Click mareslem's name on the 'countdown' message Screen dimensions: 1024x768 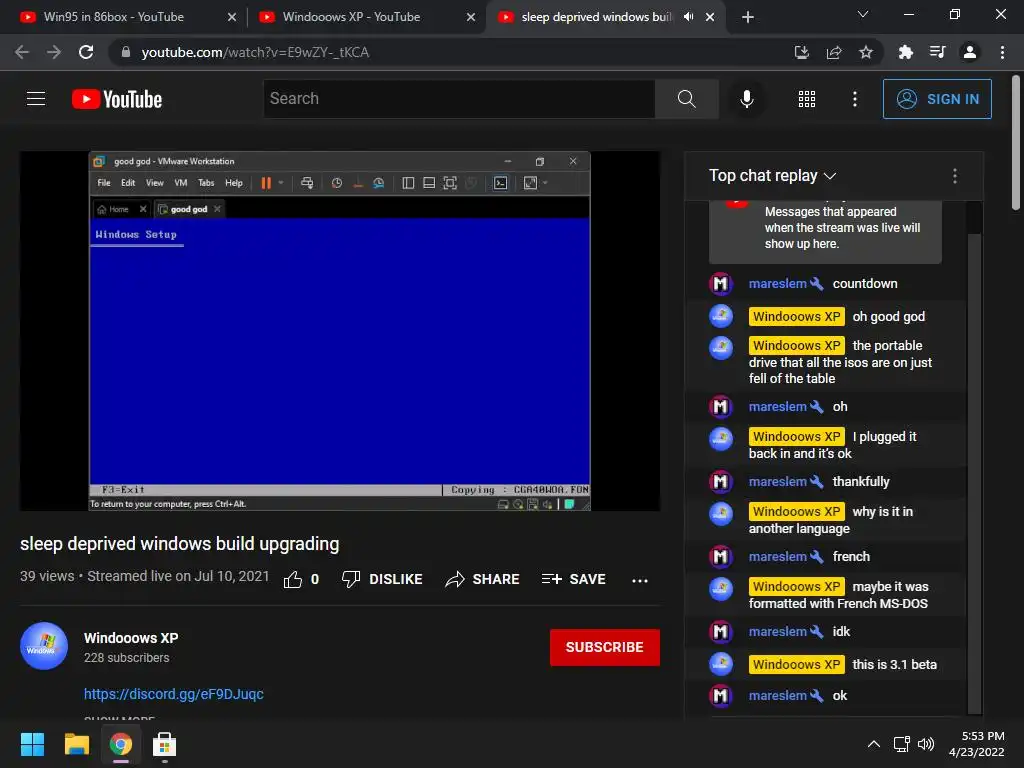coord(777,283)
